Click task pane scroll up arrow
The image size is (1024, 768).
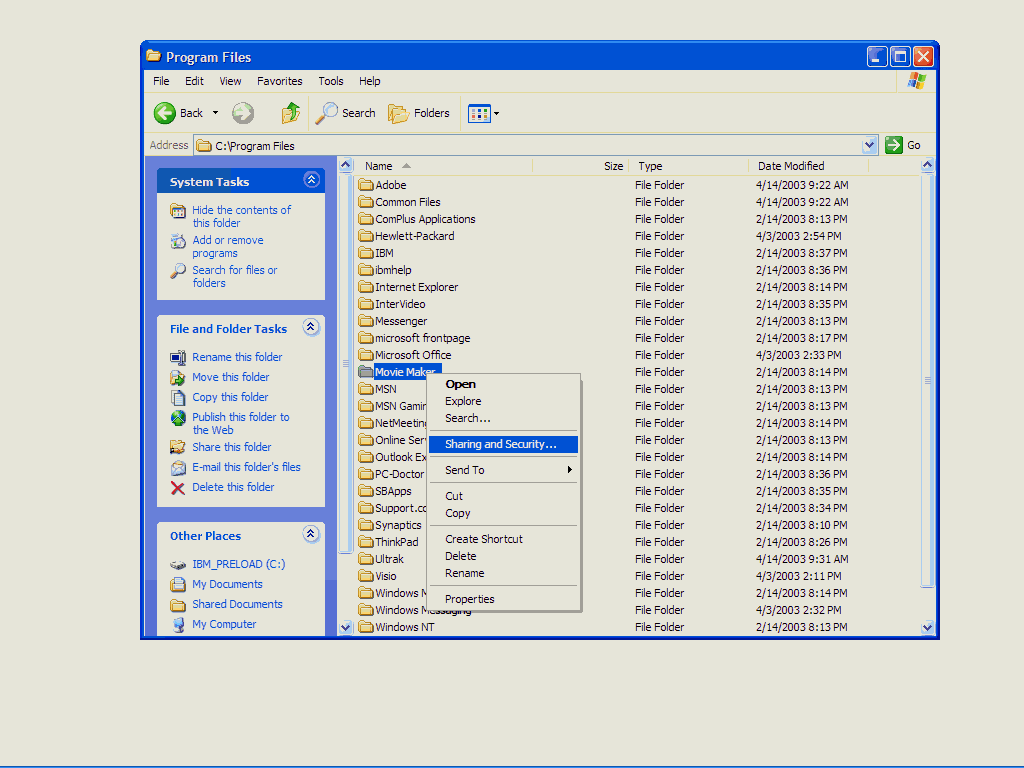(x=345, y=165)
